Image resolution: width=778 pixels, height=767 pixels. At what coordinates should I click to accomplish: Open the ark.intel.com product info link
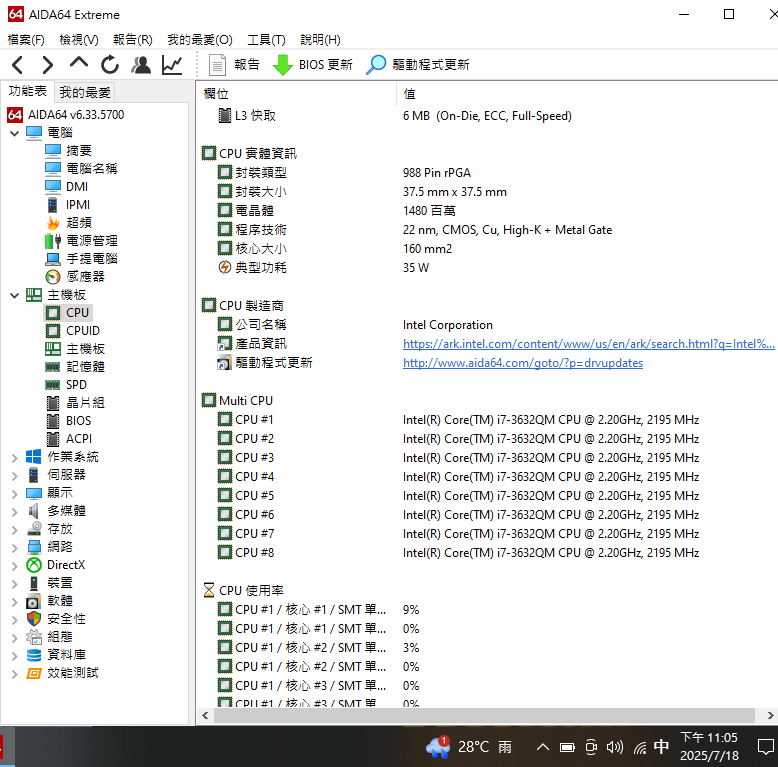coord(588,344)
